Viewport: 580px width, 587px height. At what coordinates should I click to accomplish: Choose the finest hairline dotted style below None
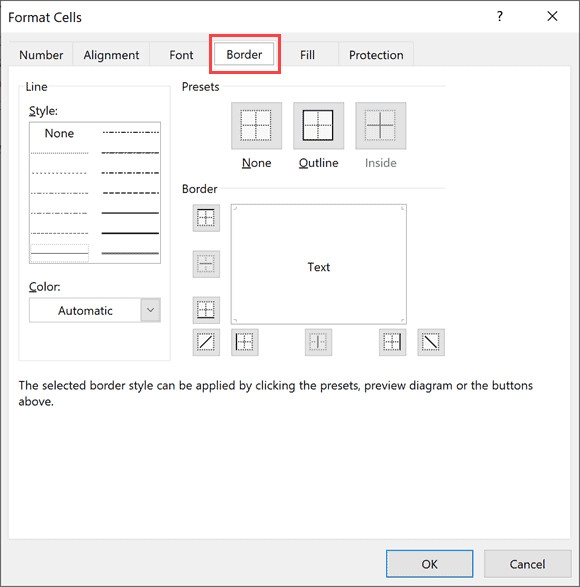(60, 153)
